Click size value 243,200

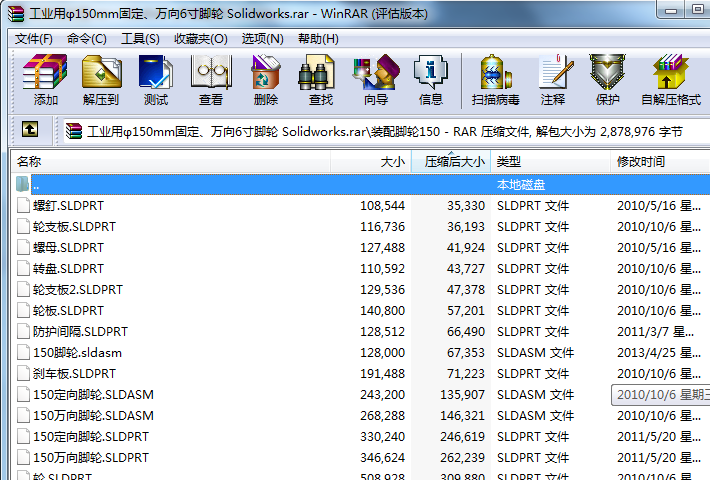[x=383, y=394]
